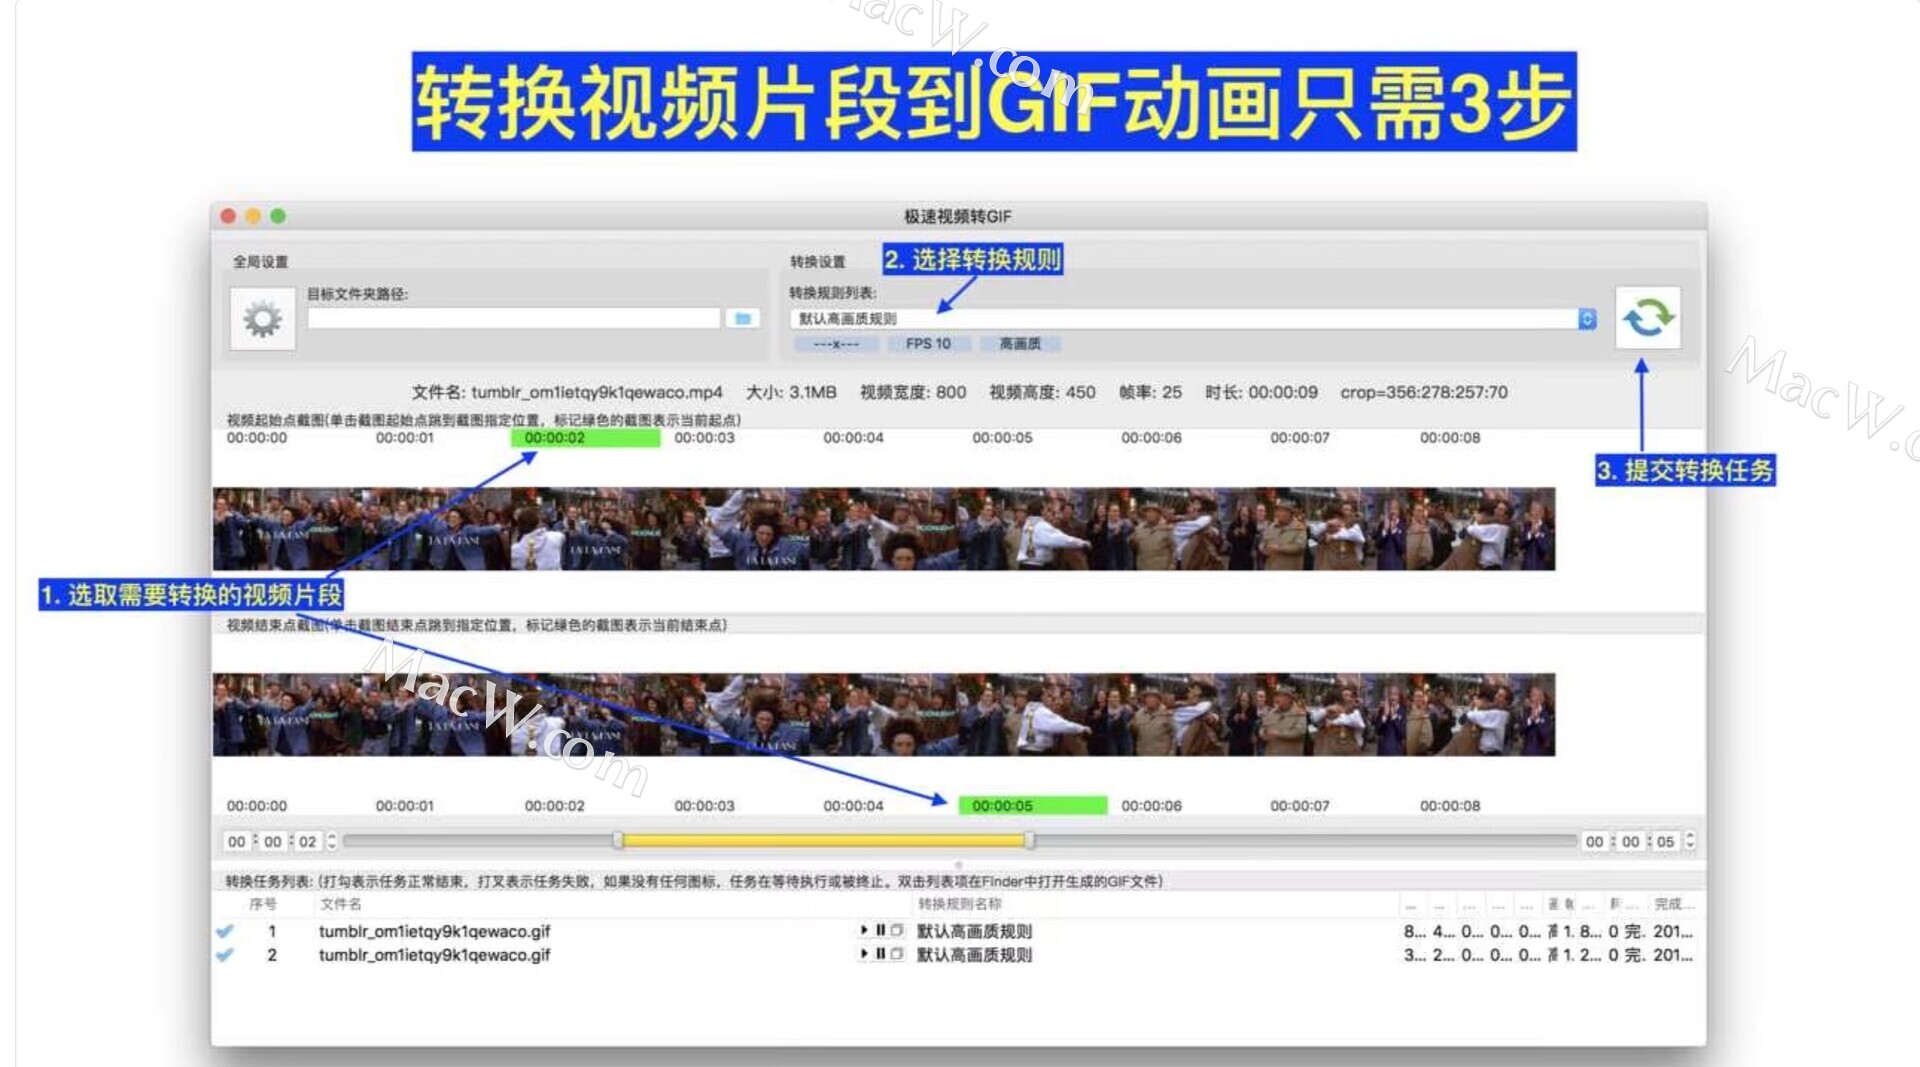Click the checkmark status of task 1
This screenshot has width=1920, height=1067.
(225, 931)
